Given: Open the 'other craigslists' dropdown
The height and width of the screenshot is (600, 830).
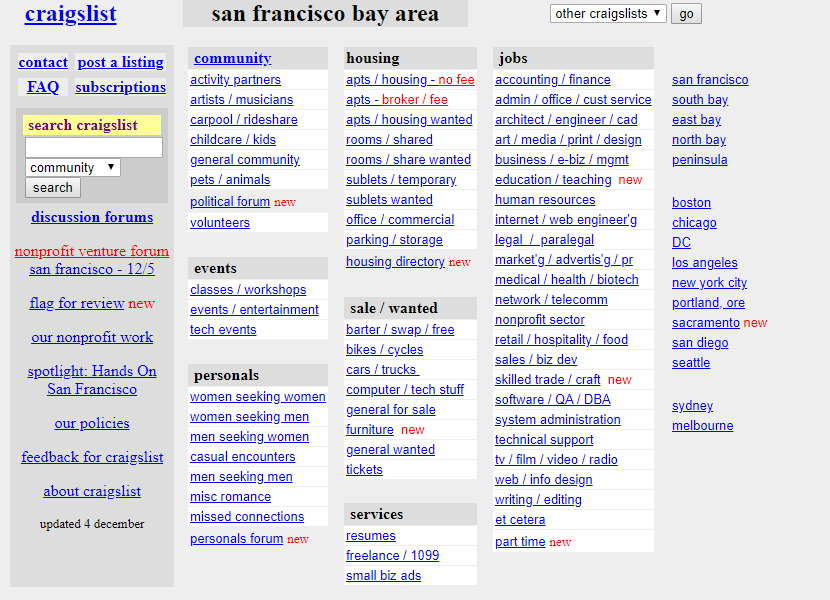Looking at the screenshot, I should (x=608, y=14).
